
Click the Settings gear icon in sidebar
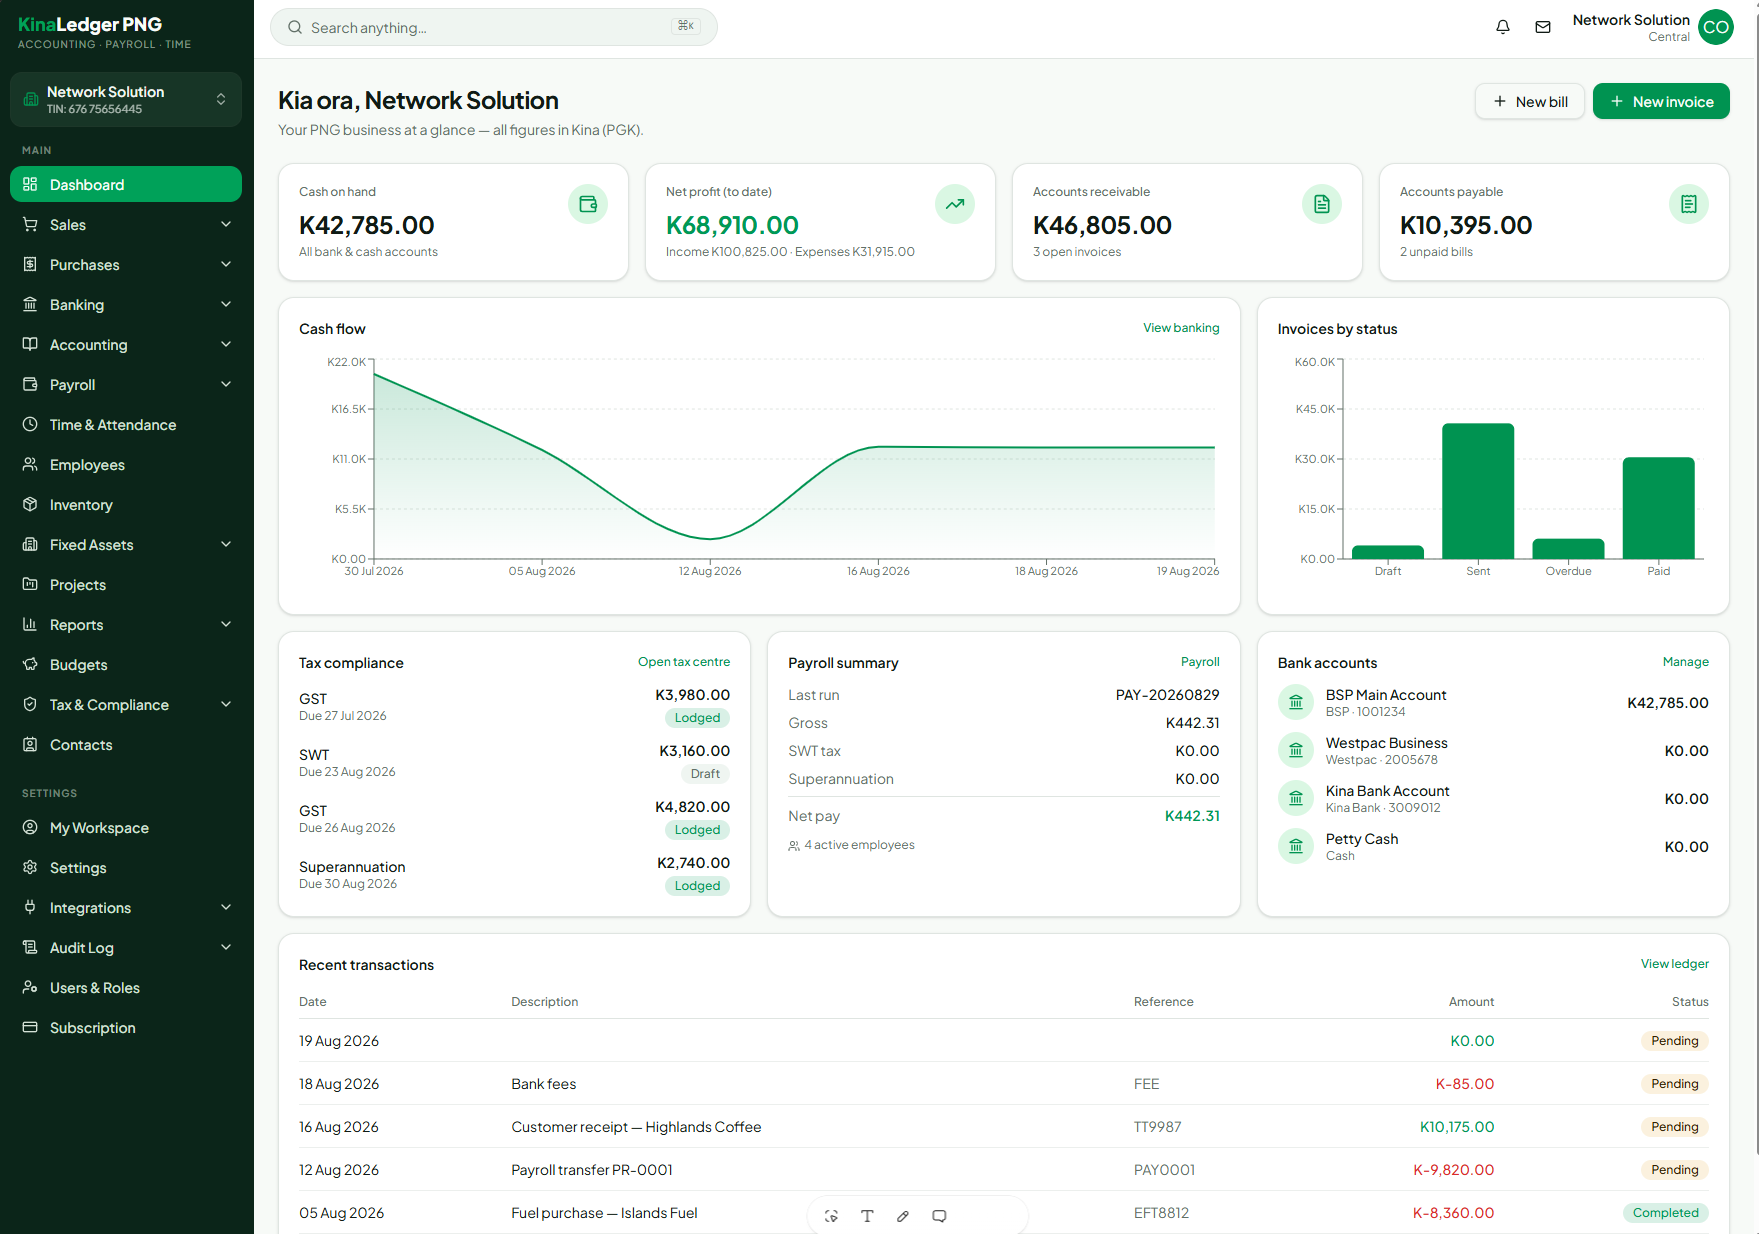[30, 867]
